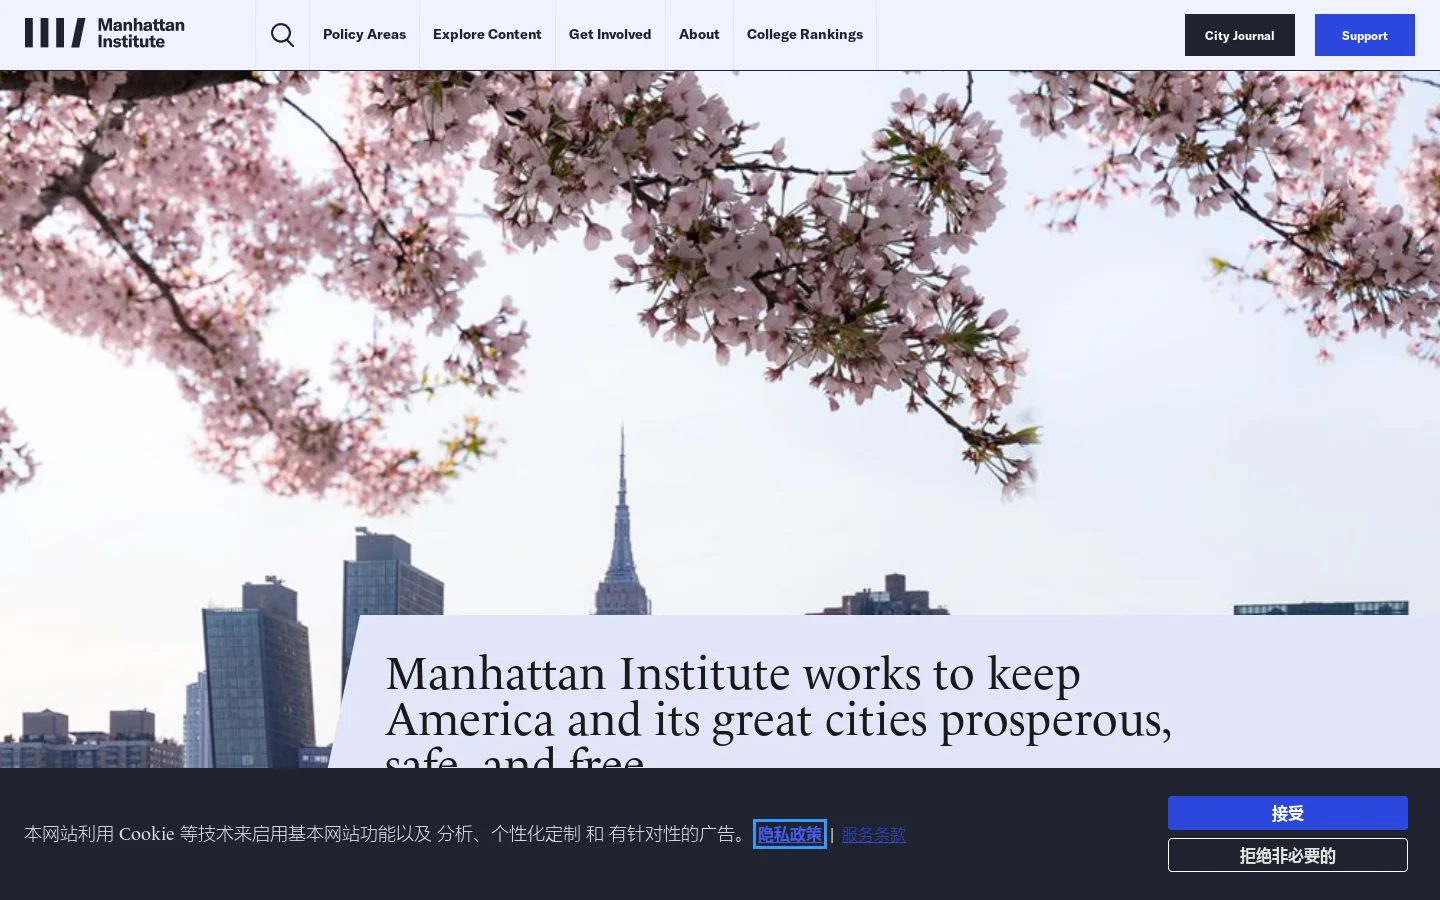
Task: Click the Manhattan Institute logo
Action: coord(105,33)
